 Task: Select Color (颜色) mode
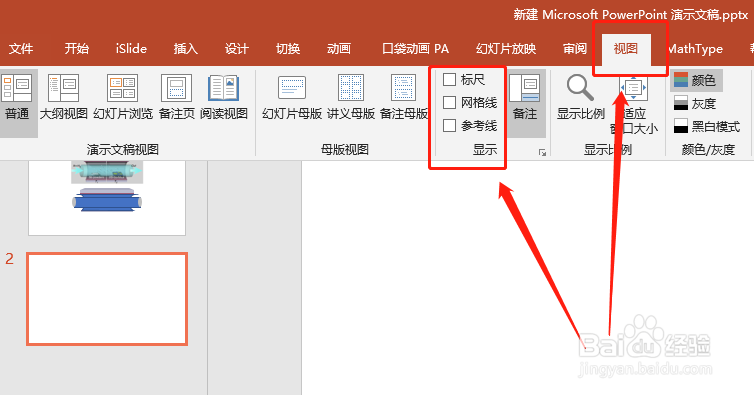tap(695, 80)
